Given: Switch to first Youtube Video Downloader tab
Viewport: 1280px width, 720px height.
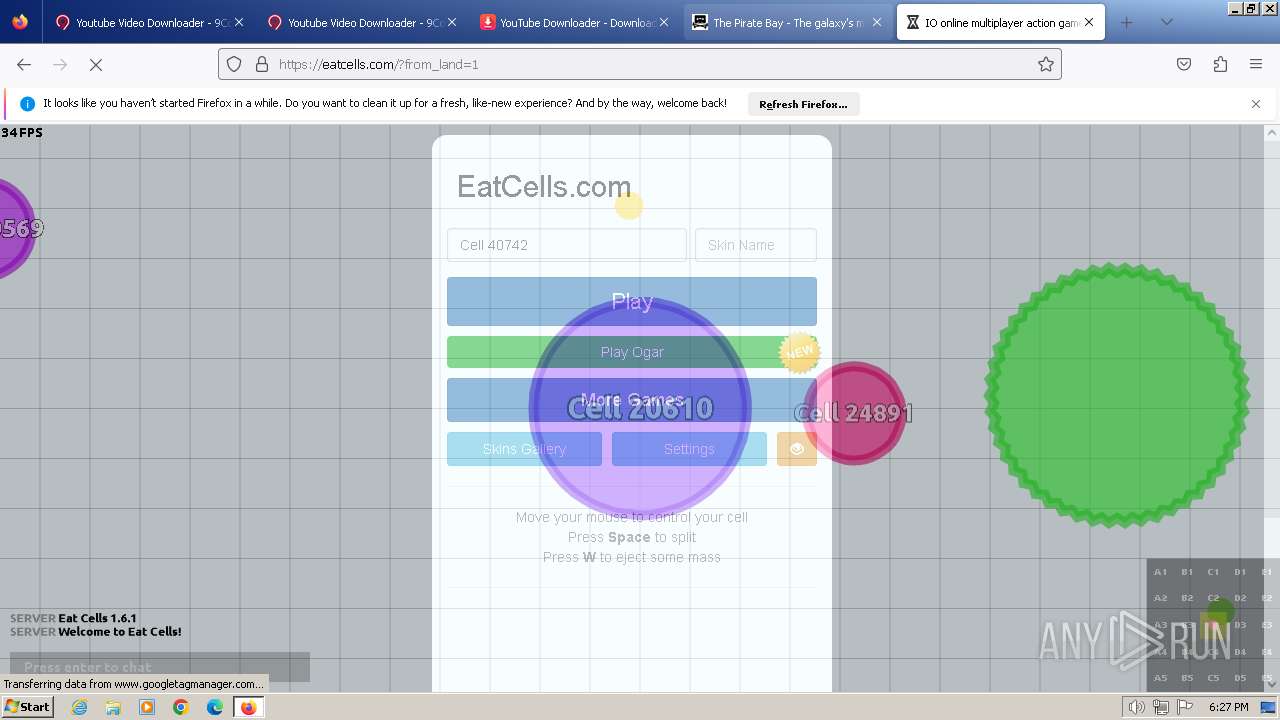Looking at the screenshot, I should (x=150, y=22).
